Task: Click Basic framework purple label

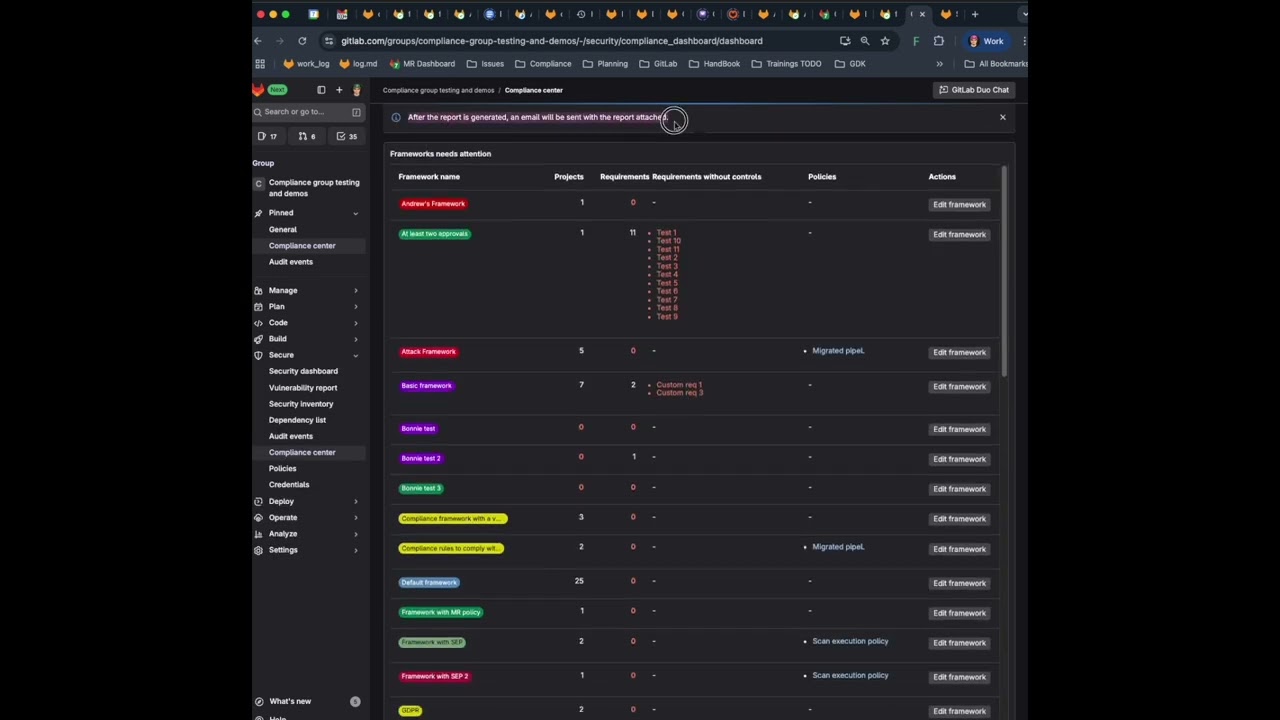Action: click(427, 386)
